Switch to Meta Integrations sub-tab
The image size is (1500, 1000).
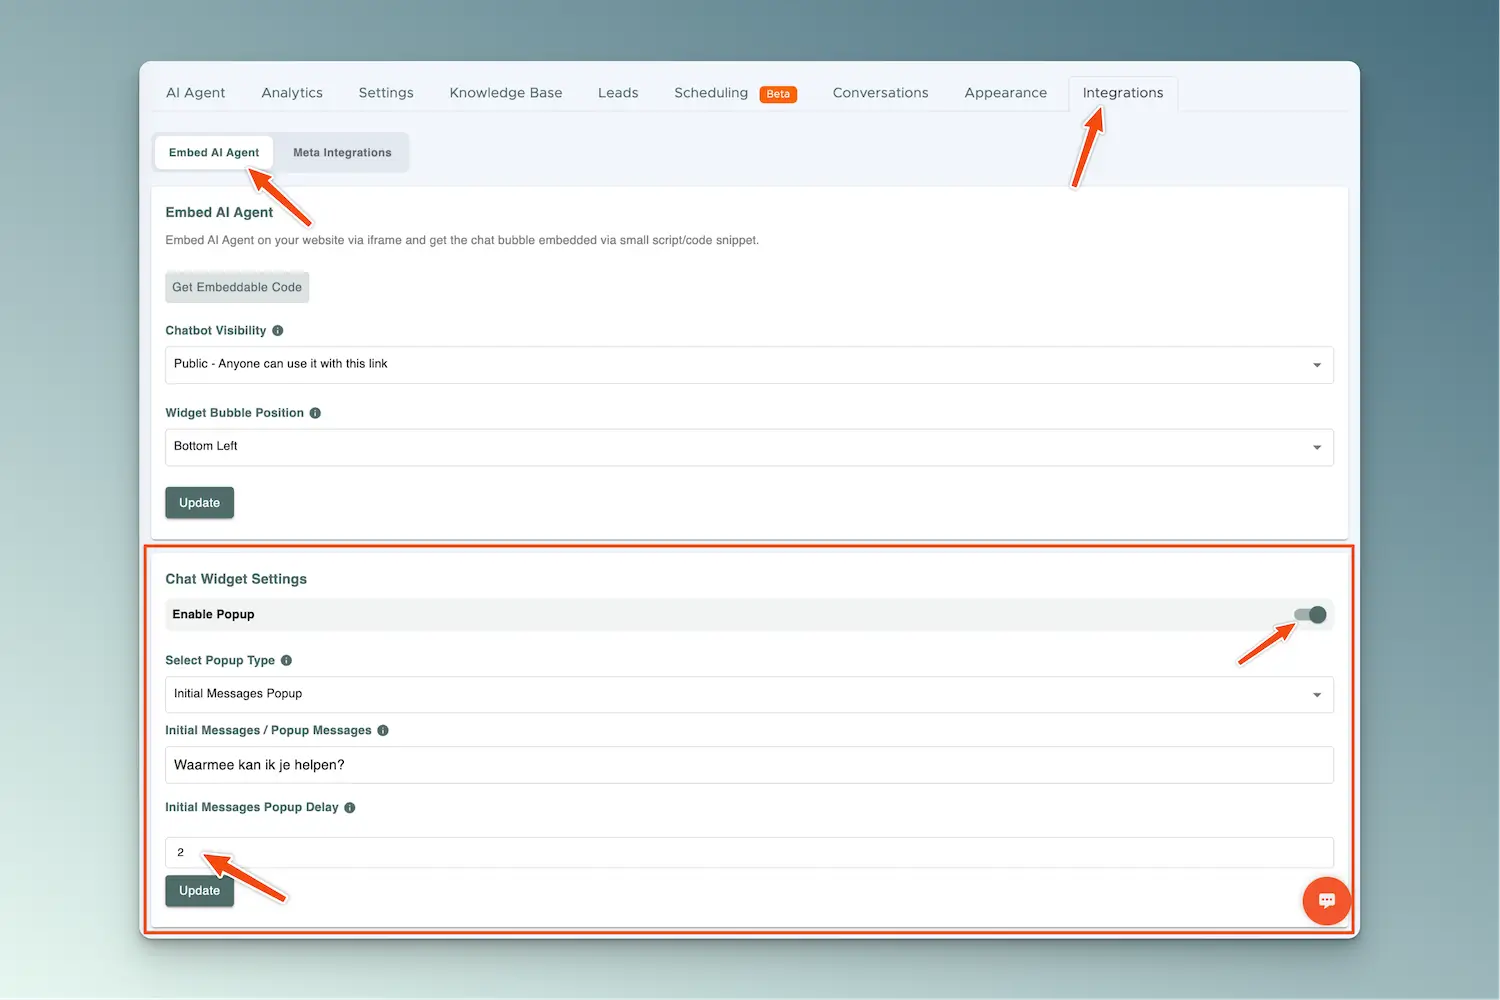pyautogui.click(x=342, y=153)
